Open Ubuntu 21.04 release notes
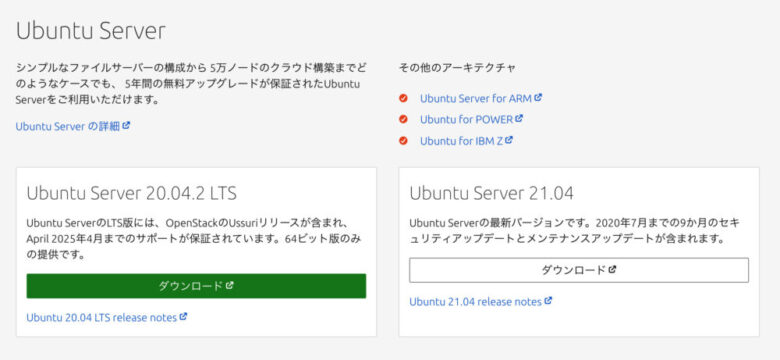The image size is (780, 360). [481, 301]
